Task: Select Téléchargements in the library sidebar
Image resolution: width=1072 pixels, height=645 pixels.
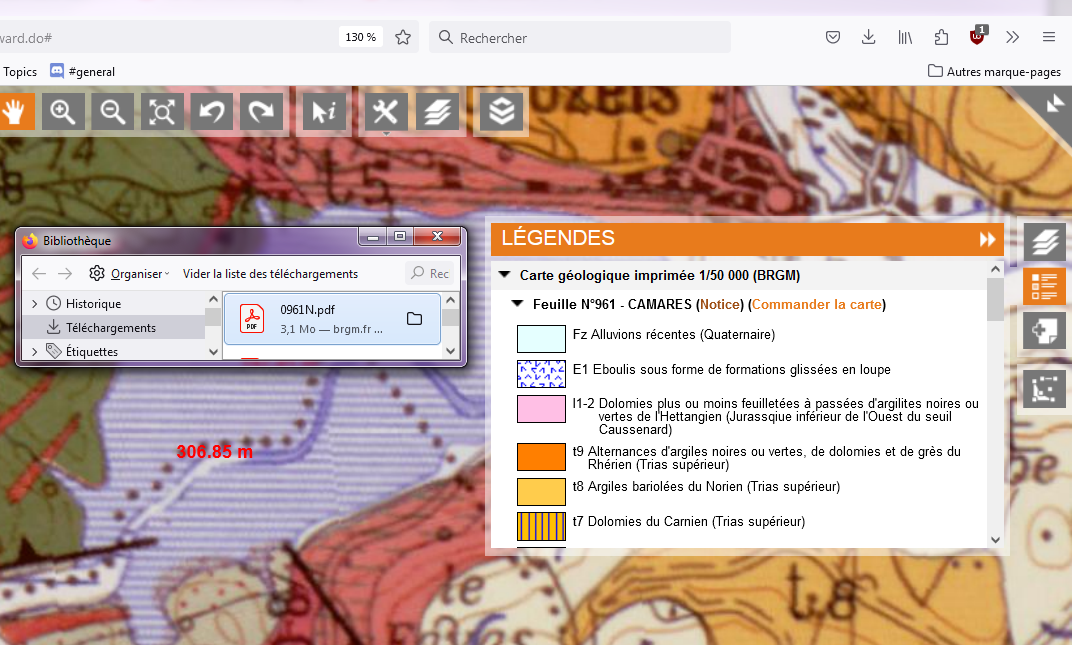Action: coord(110,327)
